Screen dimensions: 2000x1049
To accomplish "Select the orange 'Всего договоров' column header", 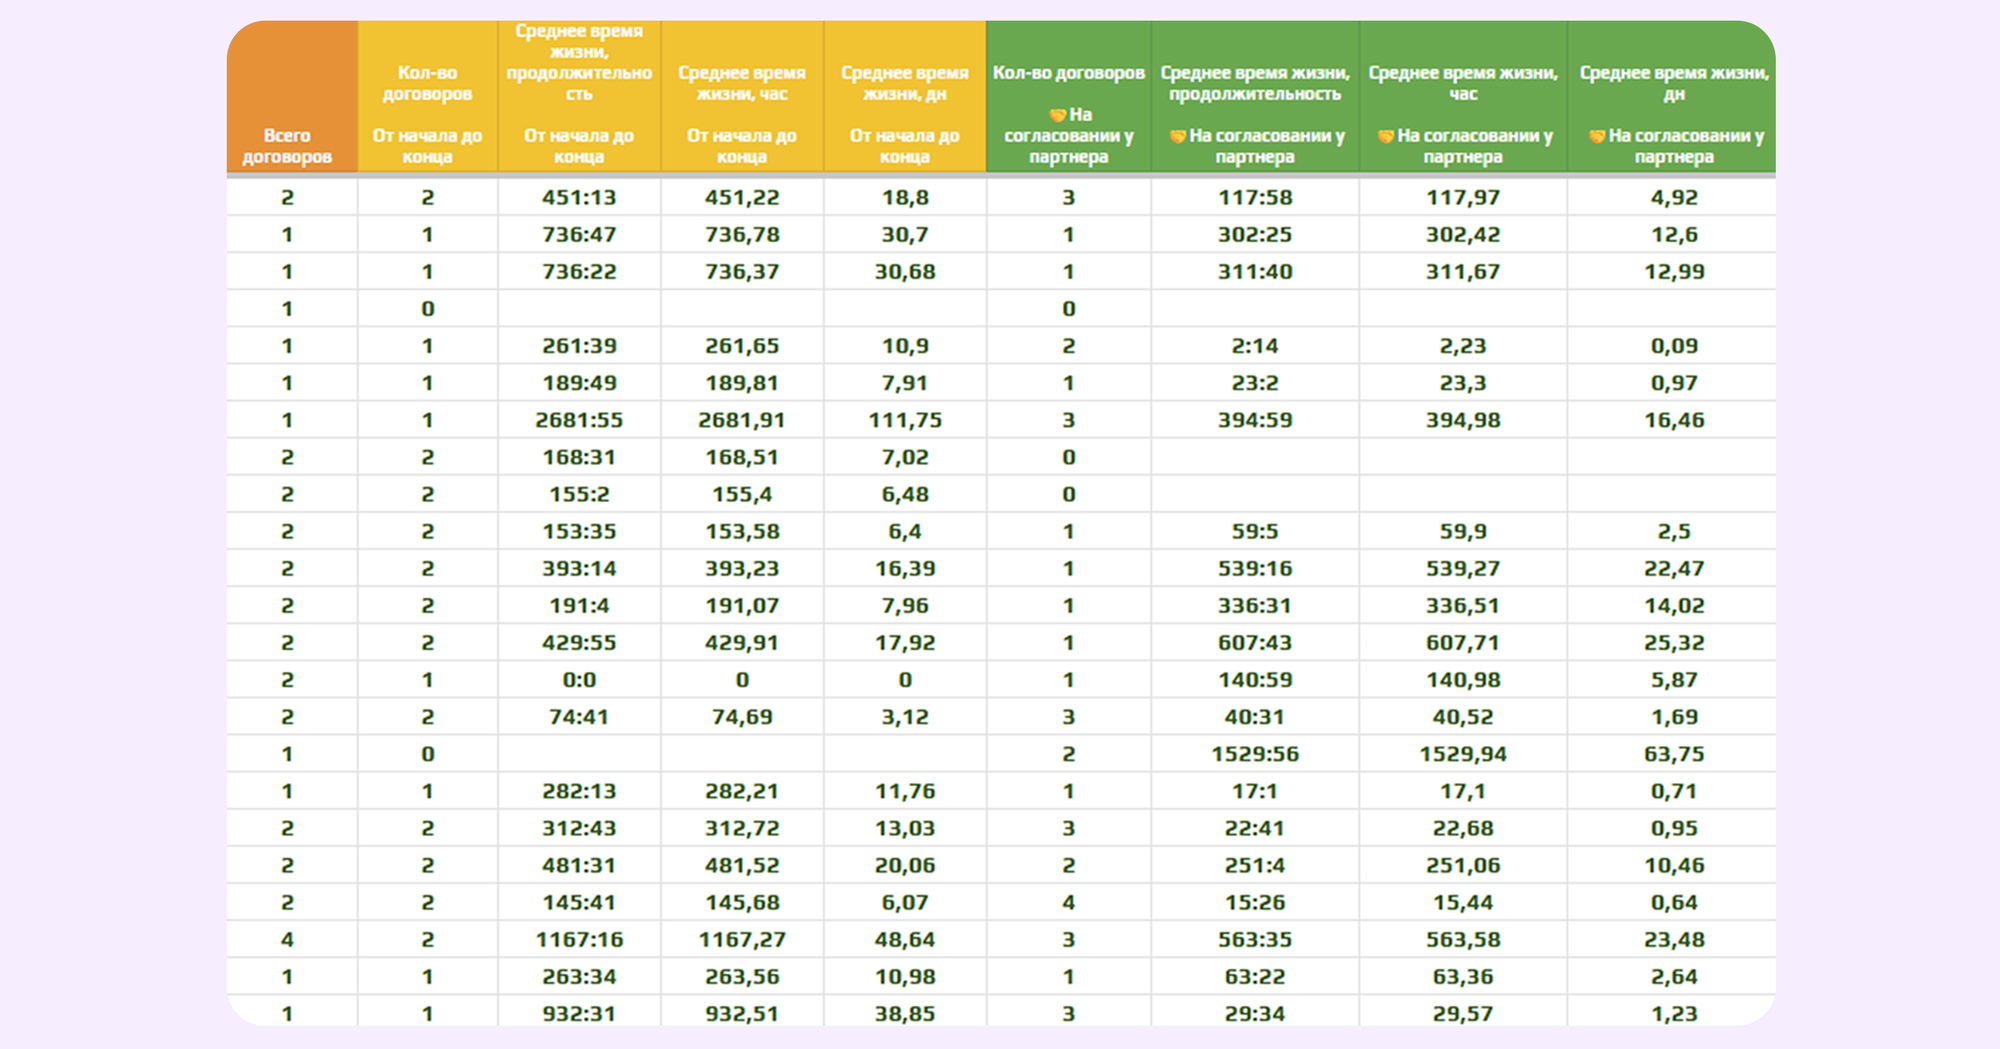I will [287, 146].
